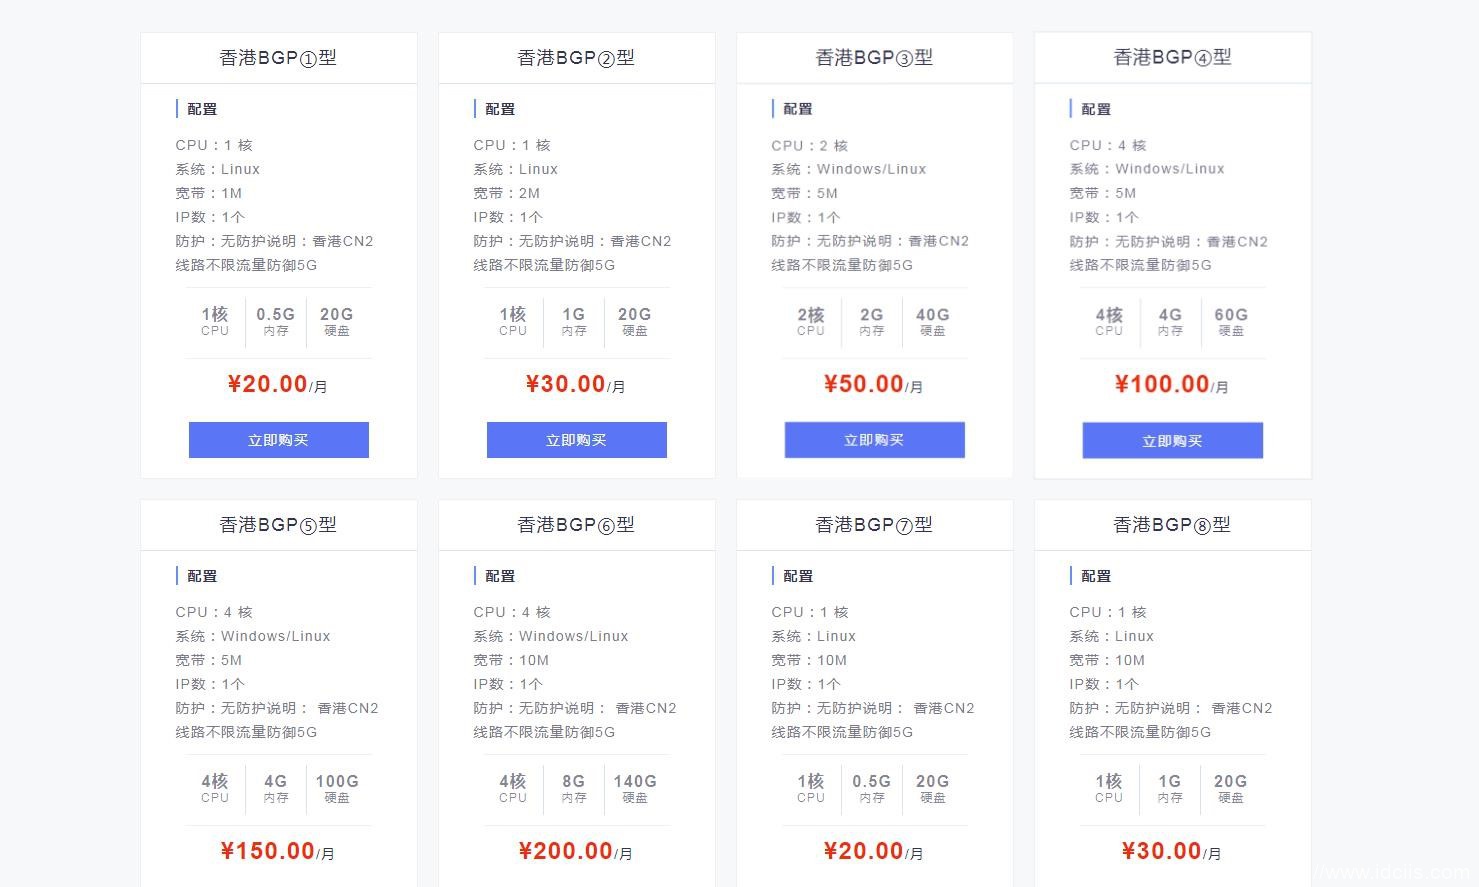Open the 香港BGP⑤型 plan title

278,525
